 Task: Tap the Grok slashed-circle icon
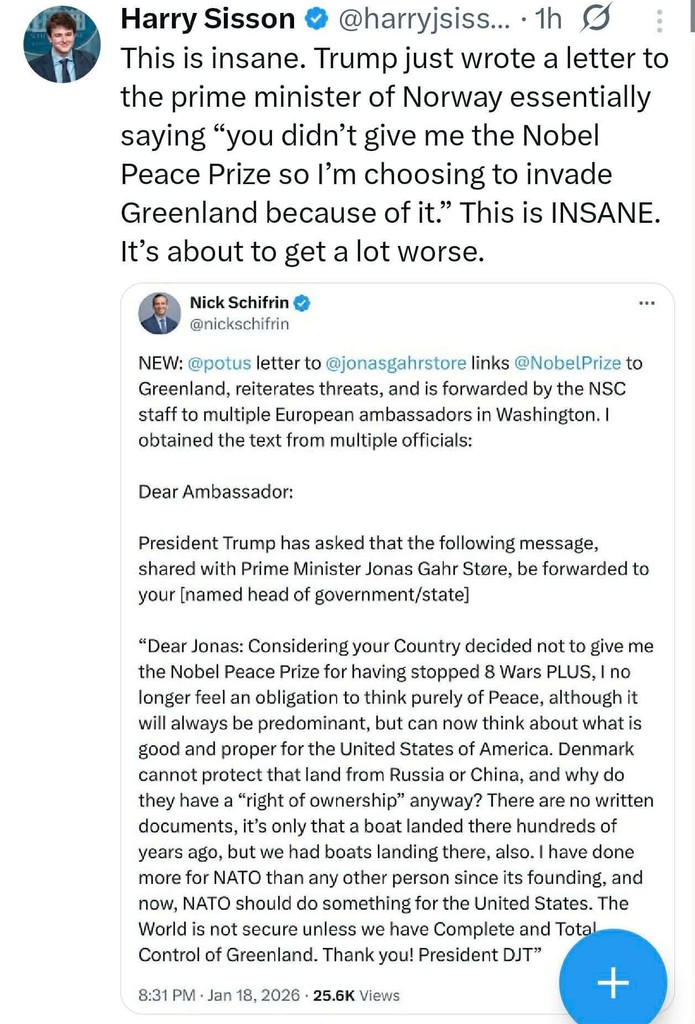596,19
